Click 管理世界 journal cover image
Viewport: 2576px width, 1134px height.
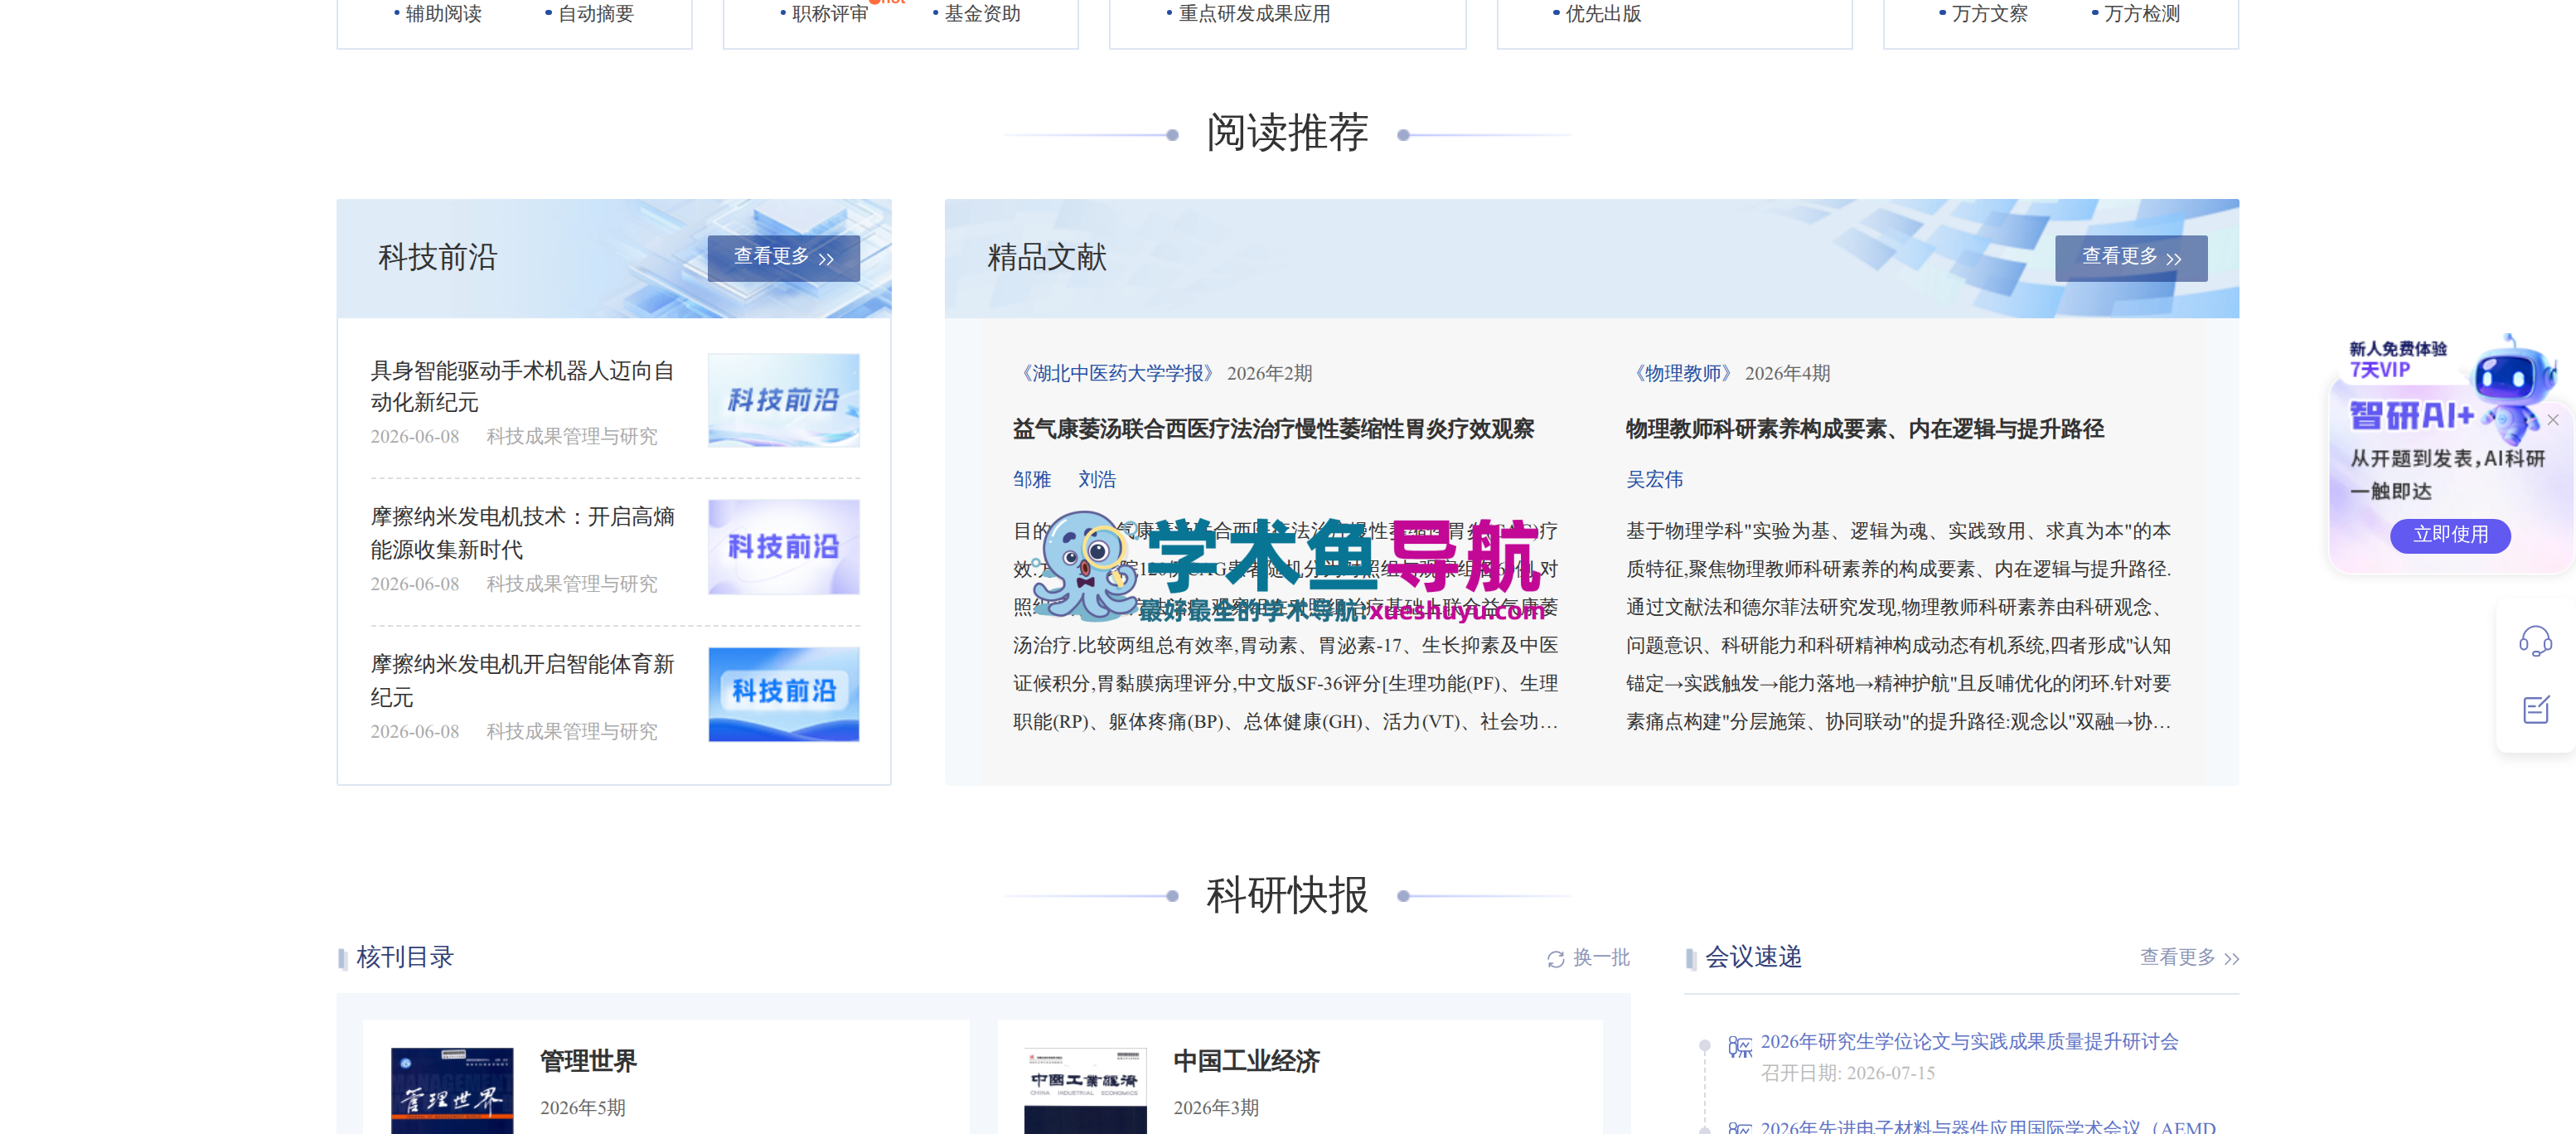point(452,1090)
